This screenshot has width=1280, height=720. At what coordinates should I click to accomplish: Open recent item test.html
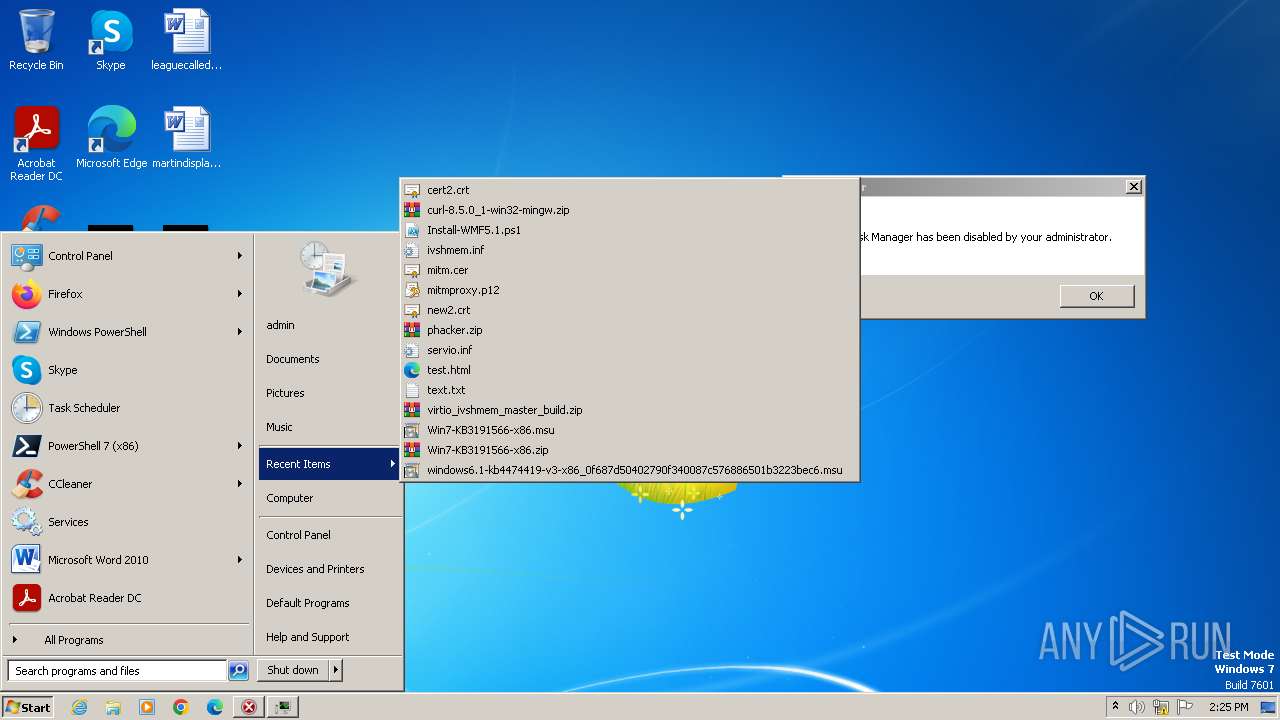click(x=629, y=370)
